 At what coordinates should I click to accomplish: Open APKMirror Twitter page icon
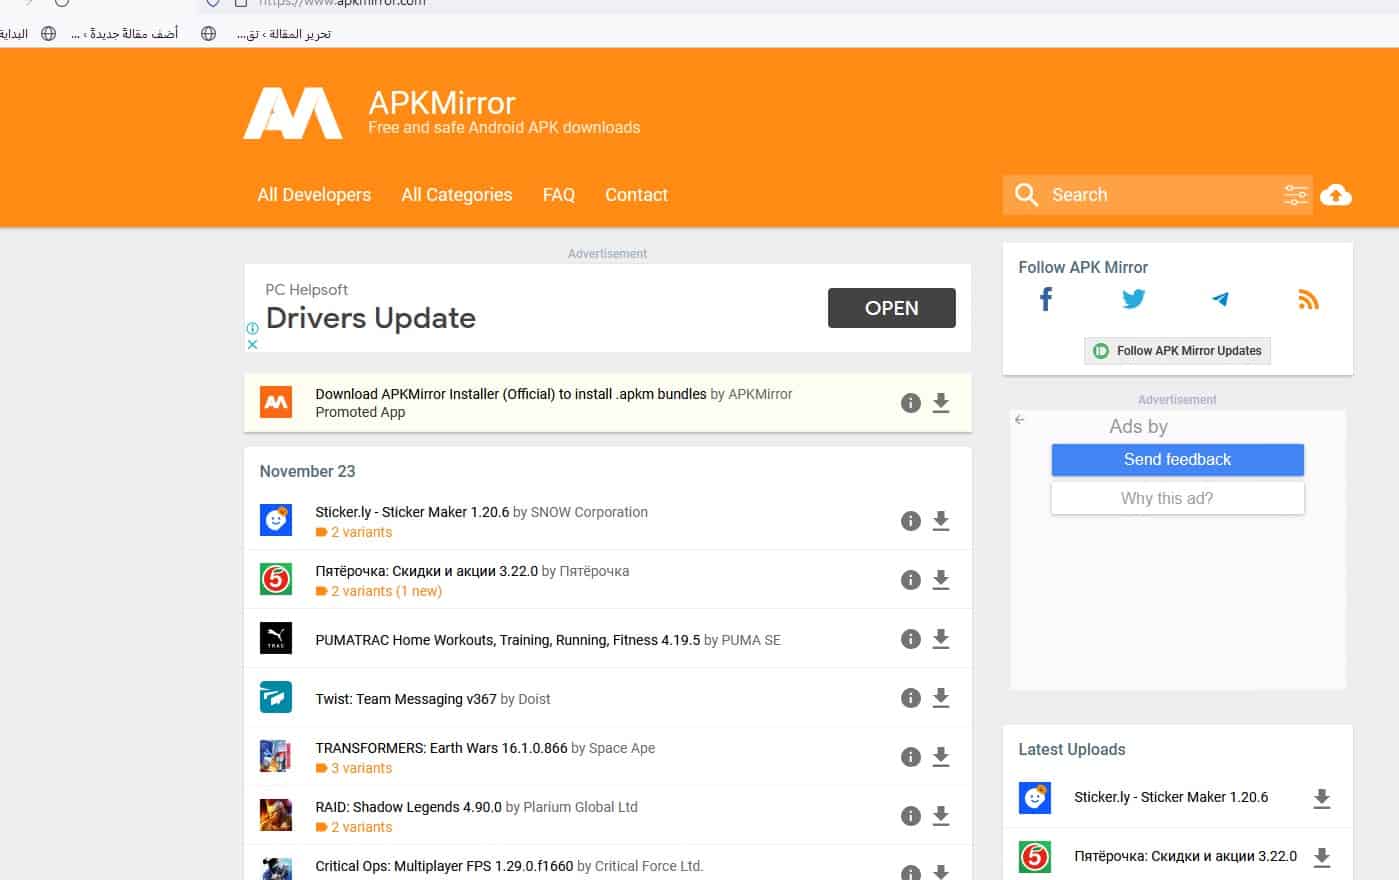point(1133,299)
